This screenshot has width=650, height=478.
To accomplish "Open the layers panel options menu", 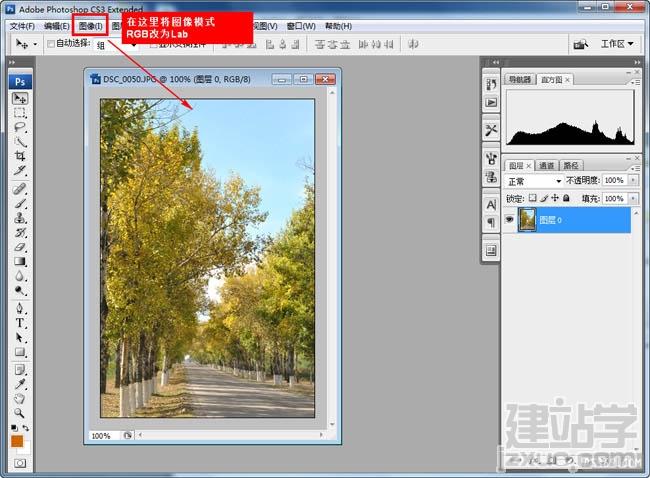I will tap(636, 168).
